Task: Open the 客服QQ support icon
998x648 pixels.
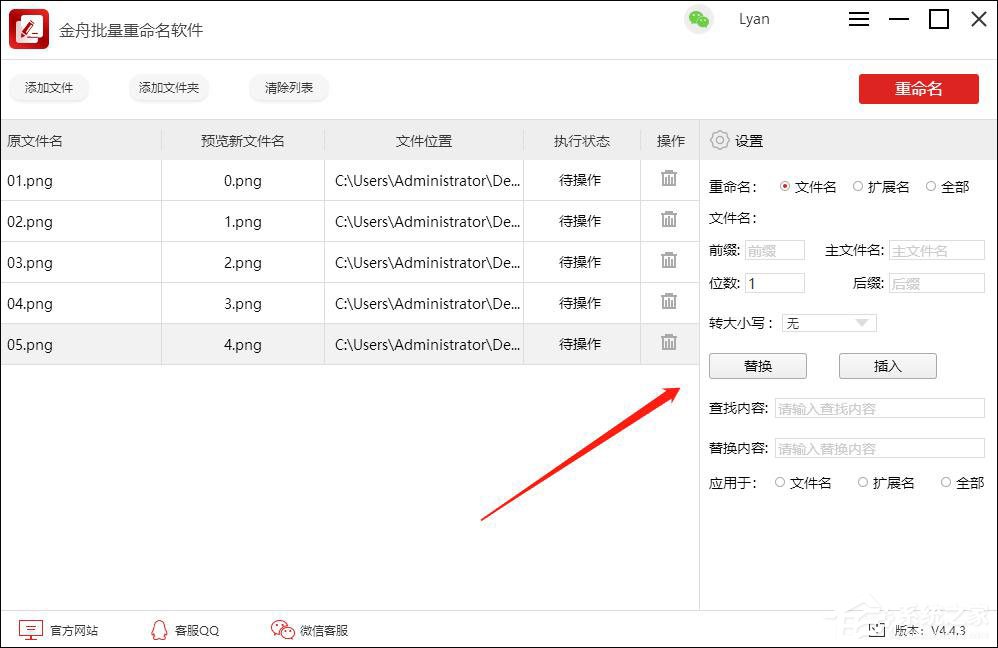Action: tap(159, 630)
